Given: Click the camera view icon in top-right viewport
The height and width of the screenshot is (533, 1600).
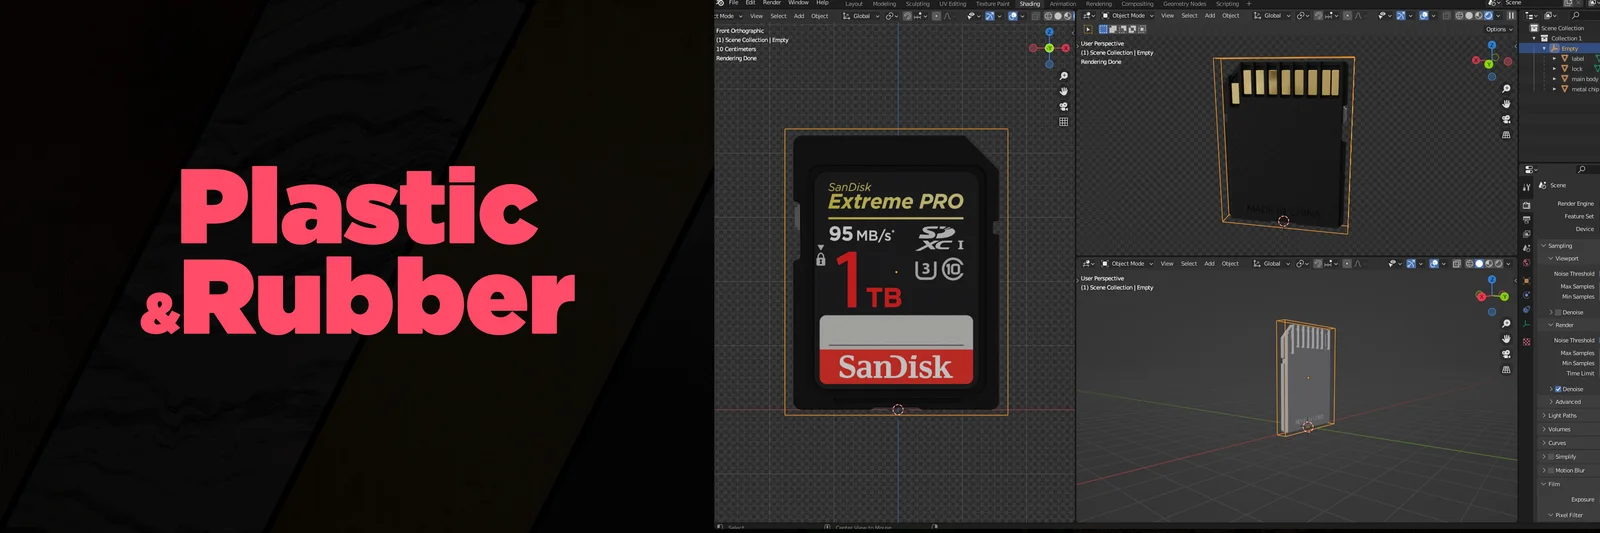Looking at the screenshot, I should (x=1506, y=119).
